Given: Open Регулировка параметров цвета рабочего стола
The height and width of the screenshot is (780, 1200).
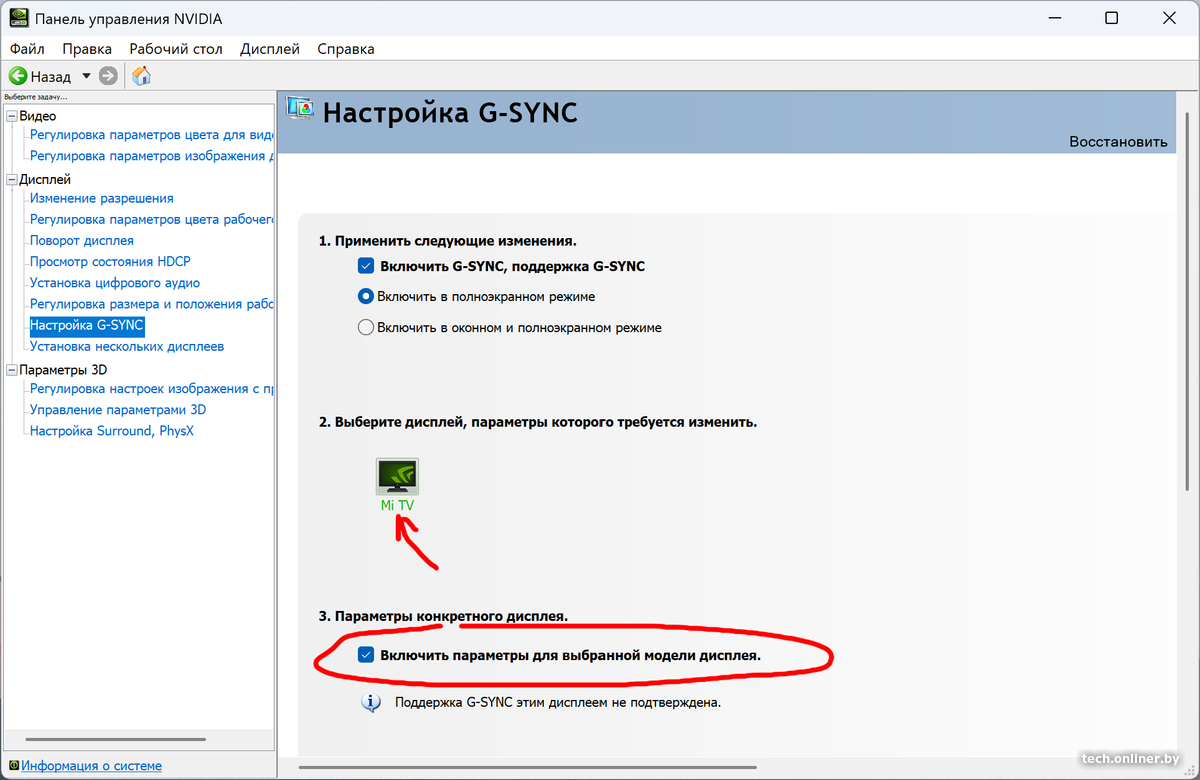Looking at the screenshot, I should point(152,219).
